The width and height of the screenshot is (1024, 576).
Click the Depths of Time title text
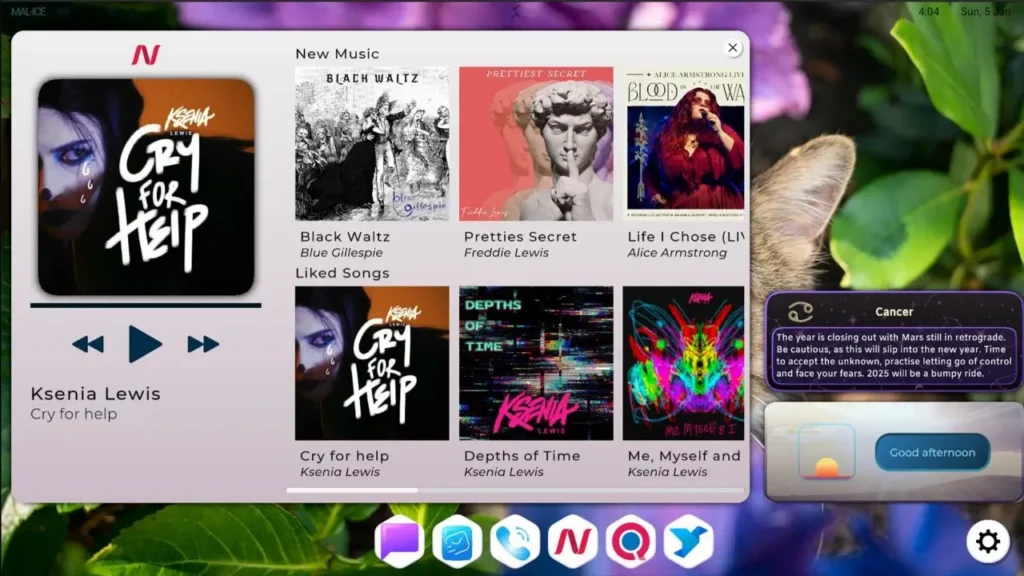[x=522, y=456]
